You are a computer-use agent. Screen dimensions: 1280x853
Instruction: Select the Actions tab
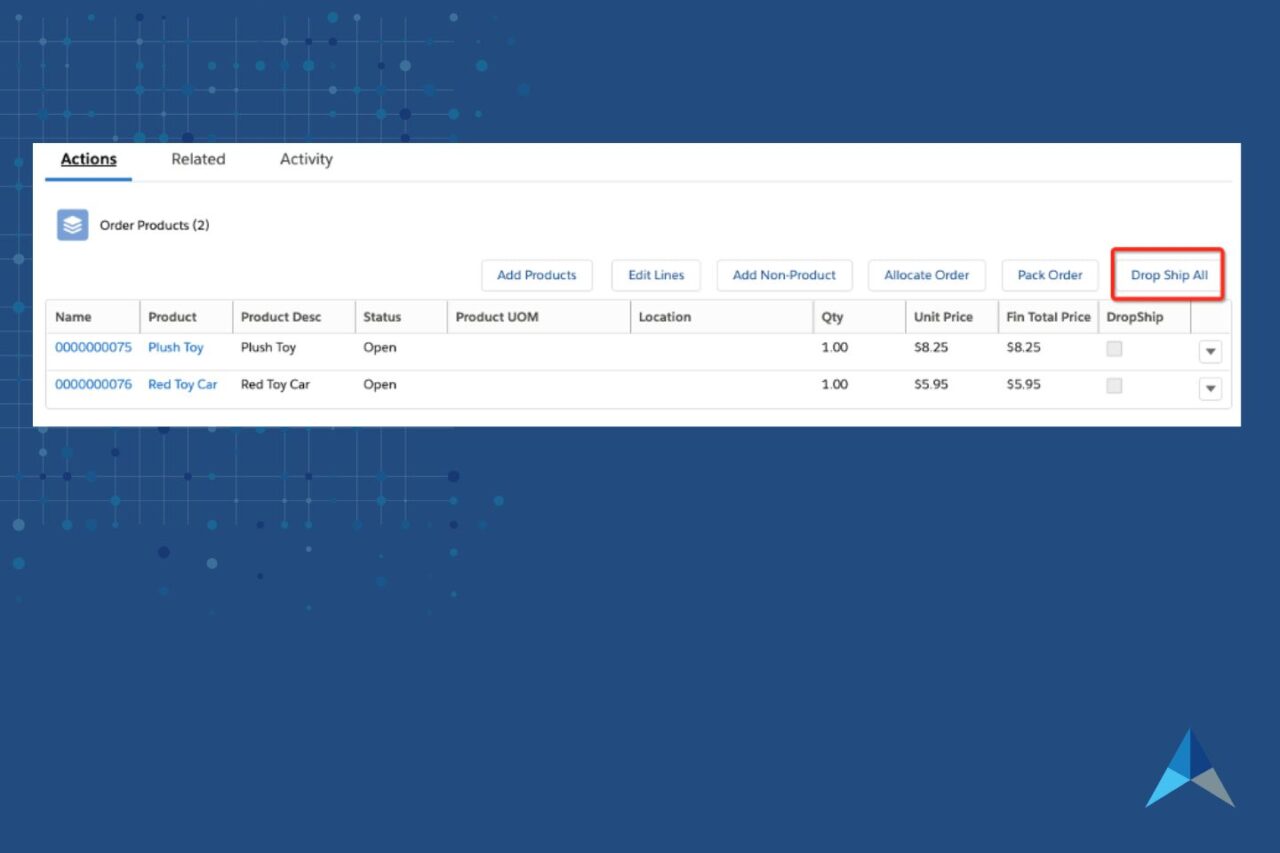point(88,159)
